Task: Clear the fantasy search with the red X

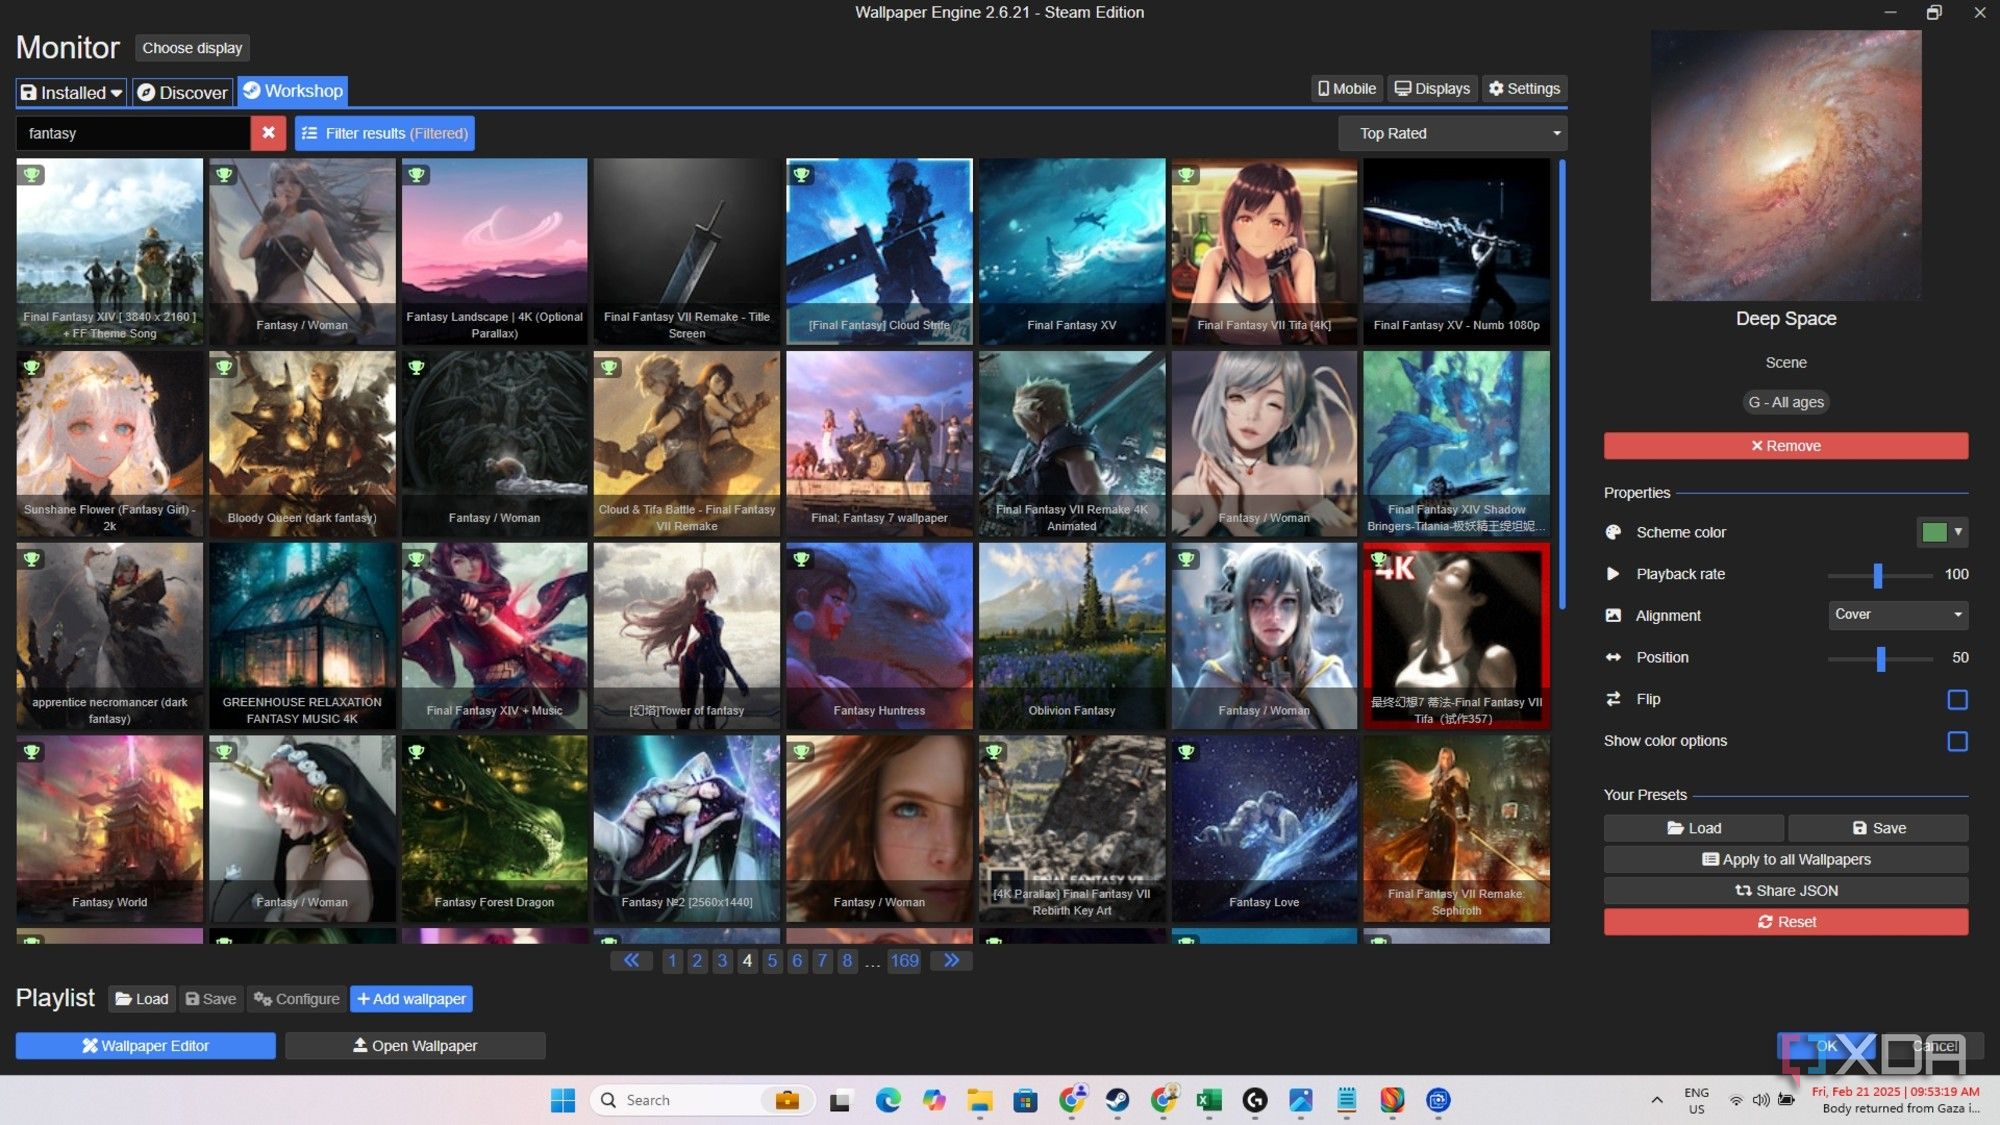Action: point(268,132)
